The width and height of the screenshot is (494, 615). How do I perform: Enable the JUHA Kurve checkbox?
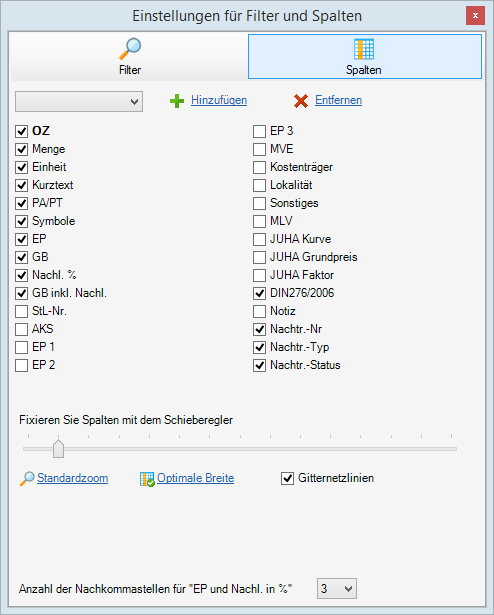coord(259,239)
